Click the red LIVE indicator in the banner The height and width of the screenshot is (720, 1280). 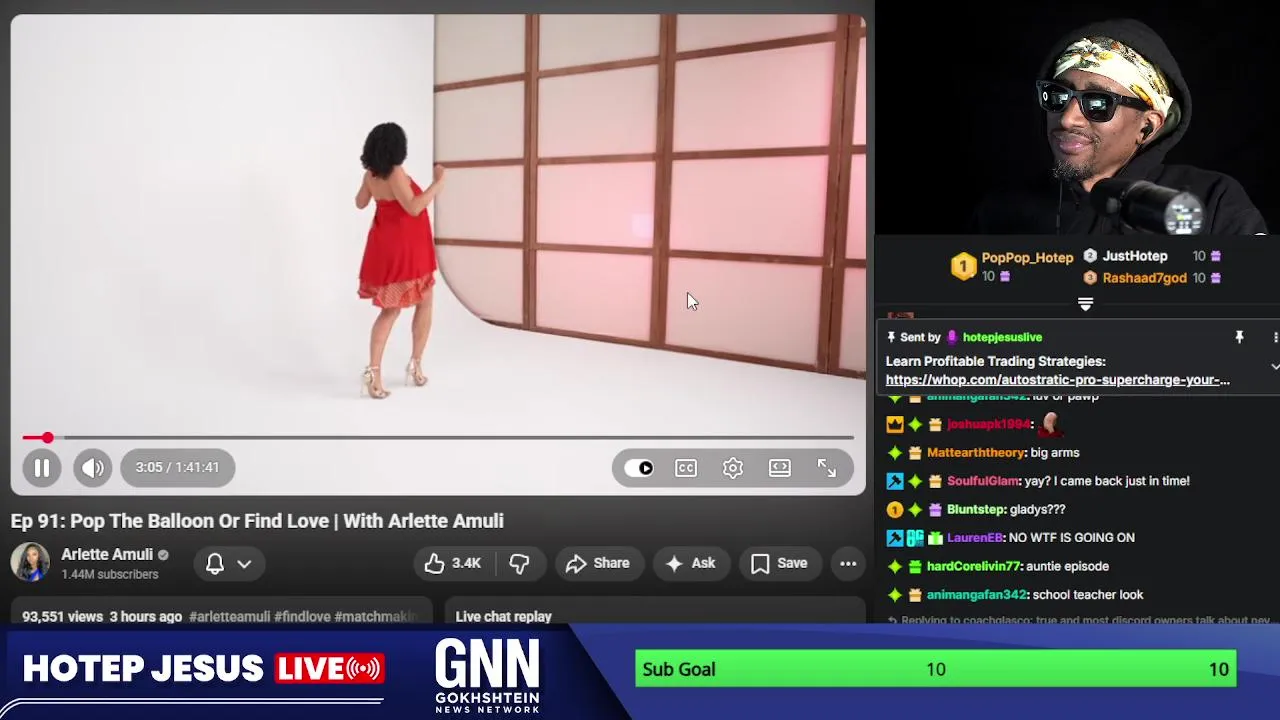[x=329, y=668]
